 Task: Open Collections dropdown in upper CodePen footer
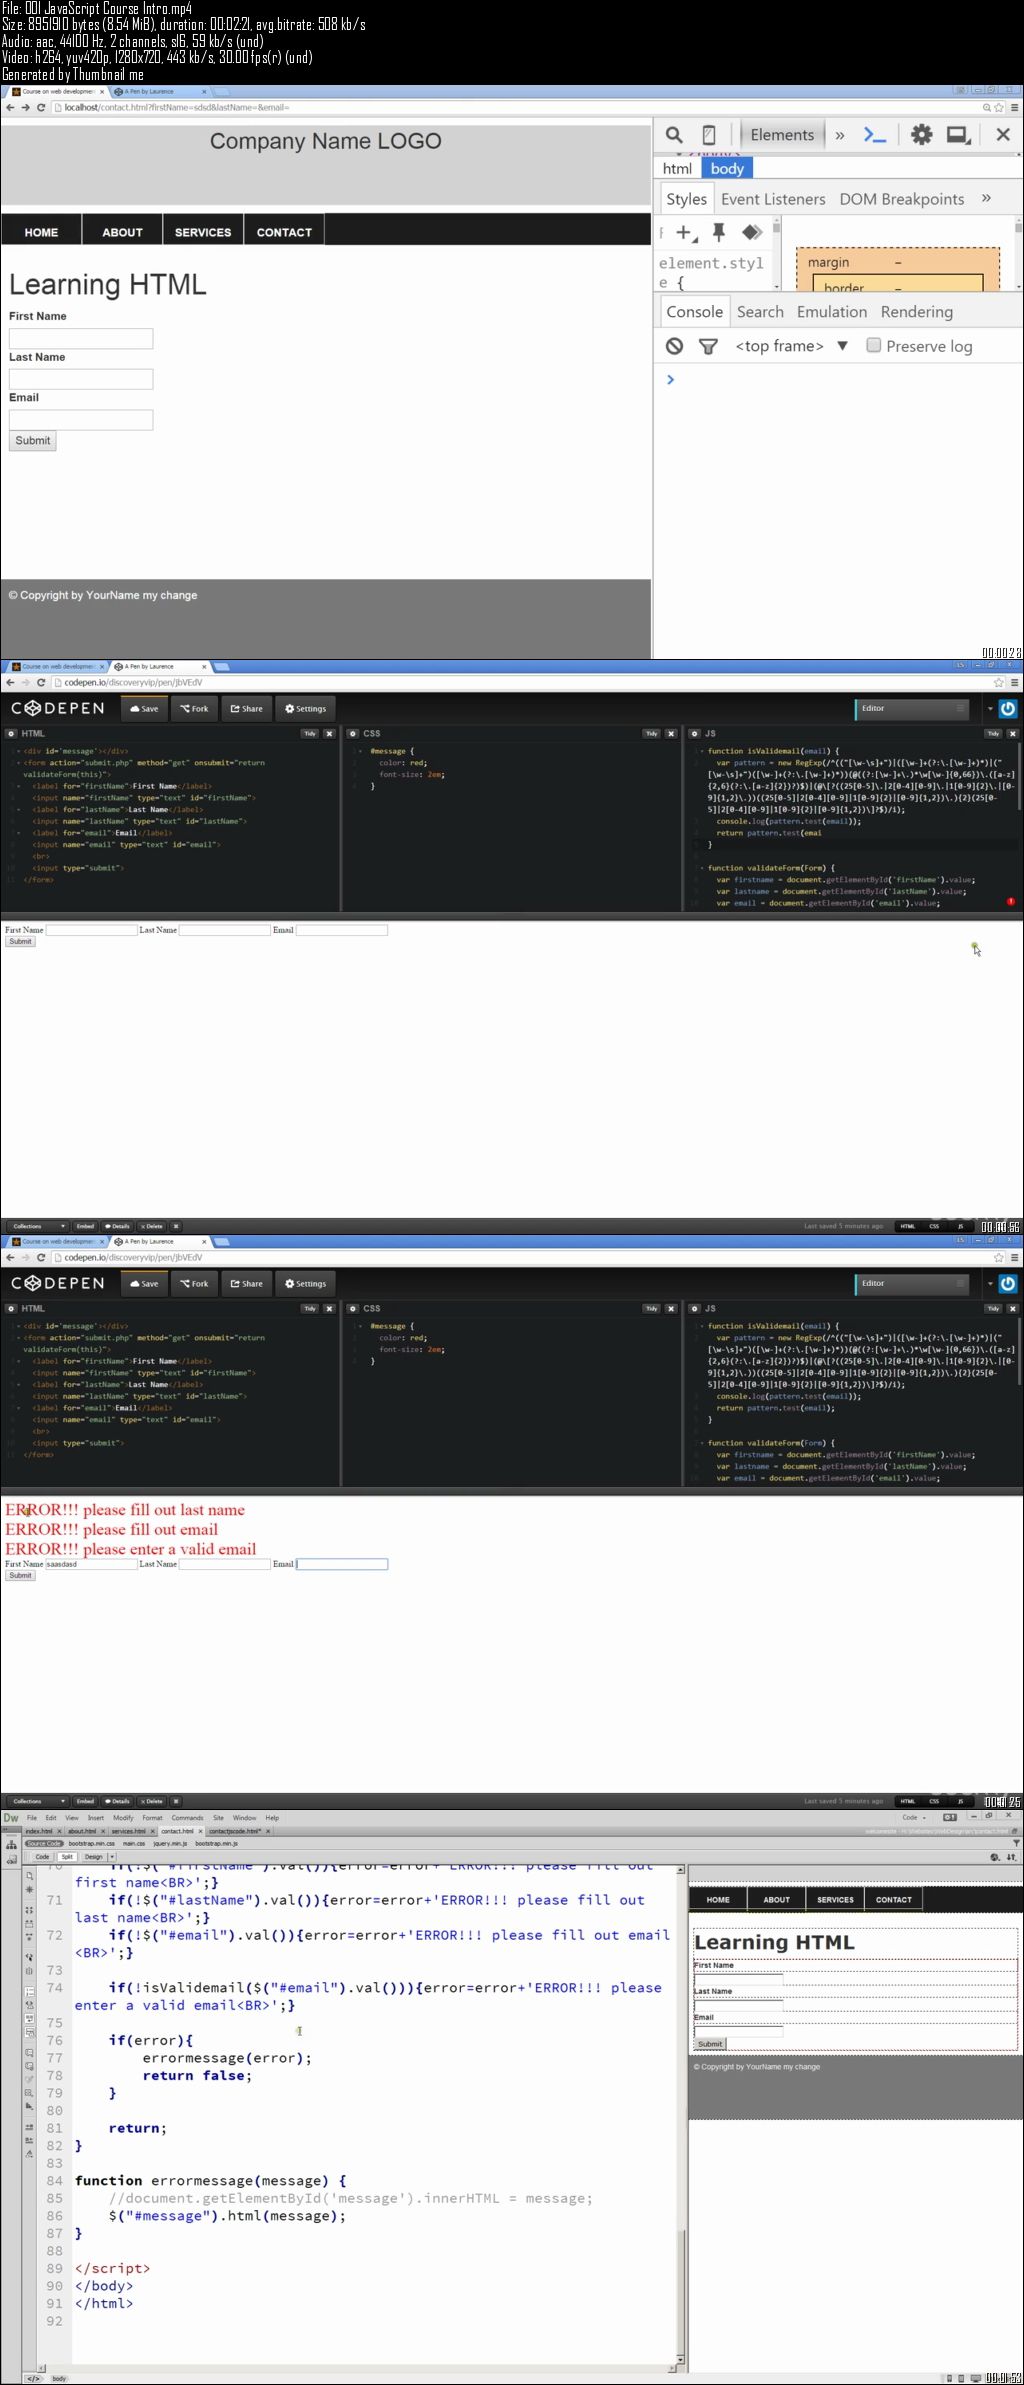pyautogui.click(x=38, y=1226)
